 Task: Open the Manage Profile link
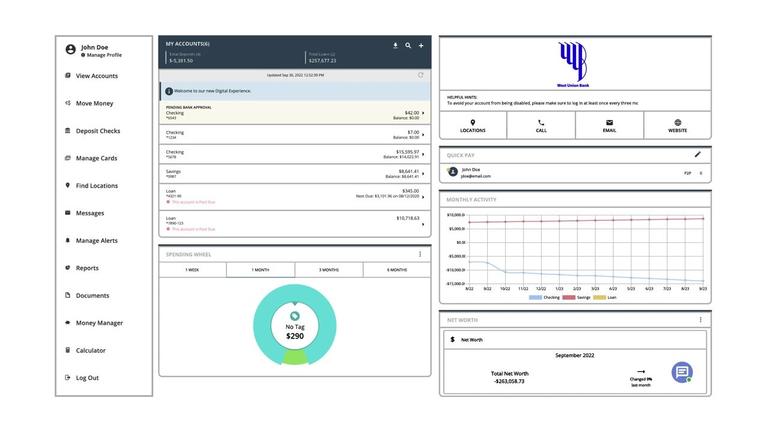click(101, 55)
